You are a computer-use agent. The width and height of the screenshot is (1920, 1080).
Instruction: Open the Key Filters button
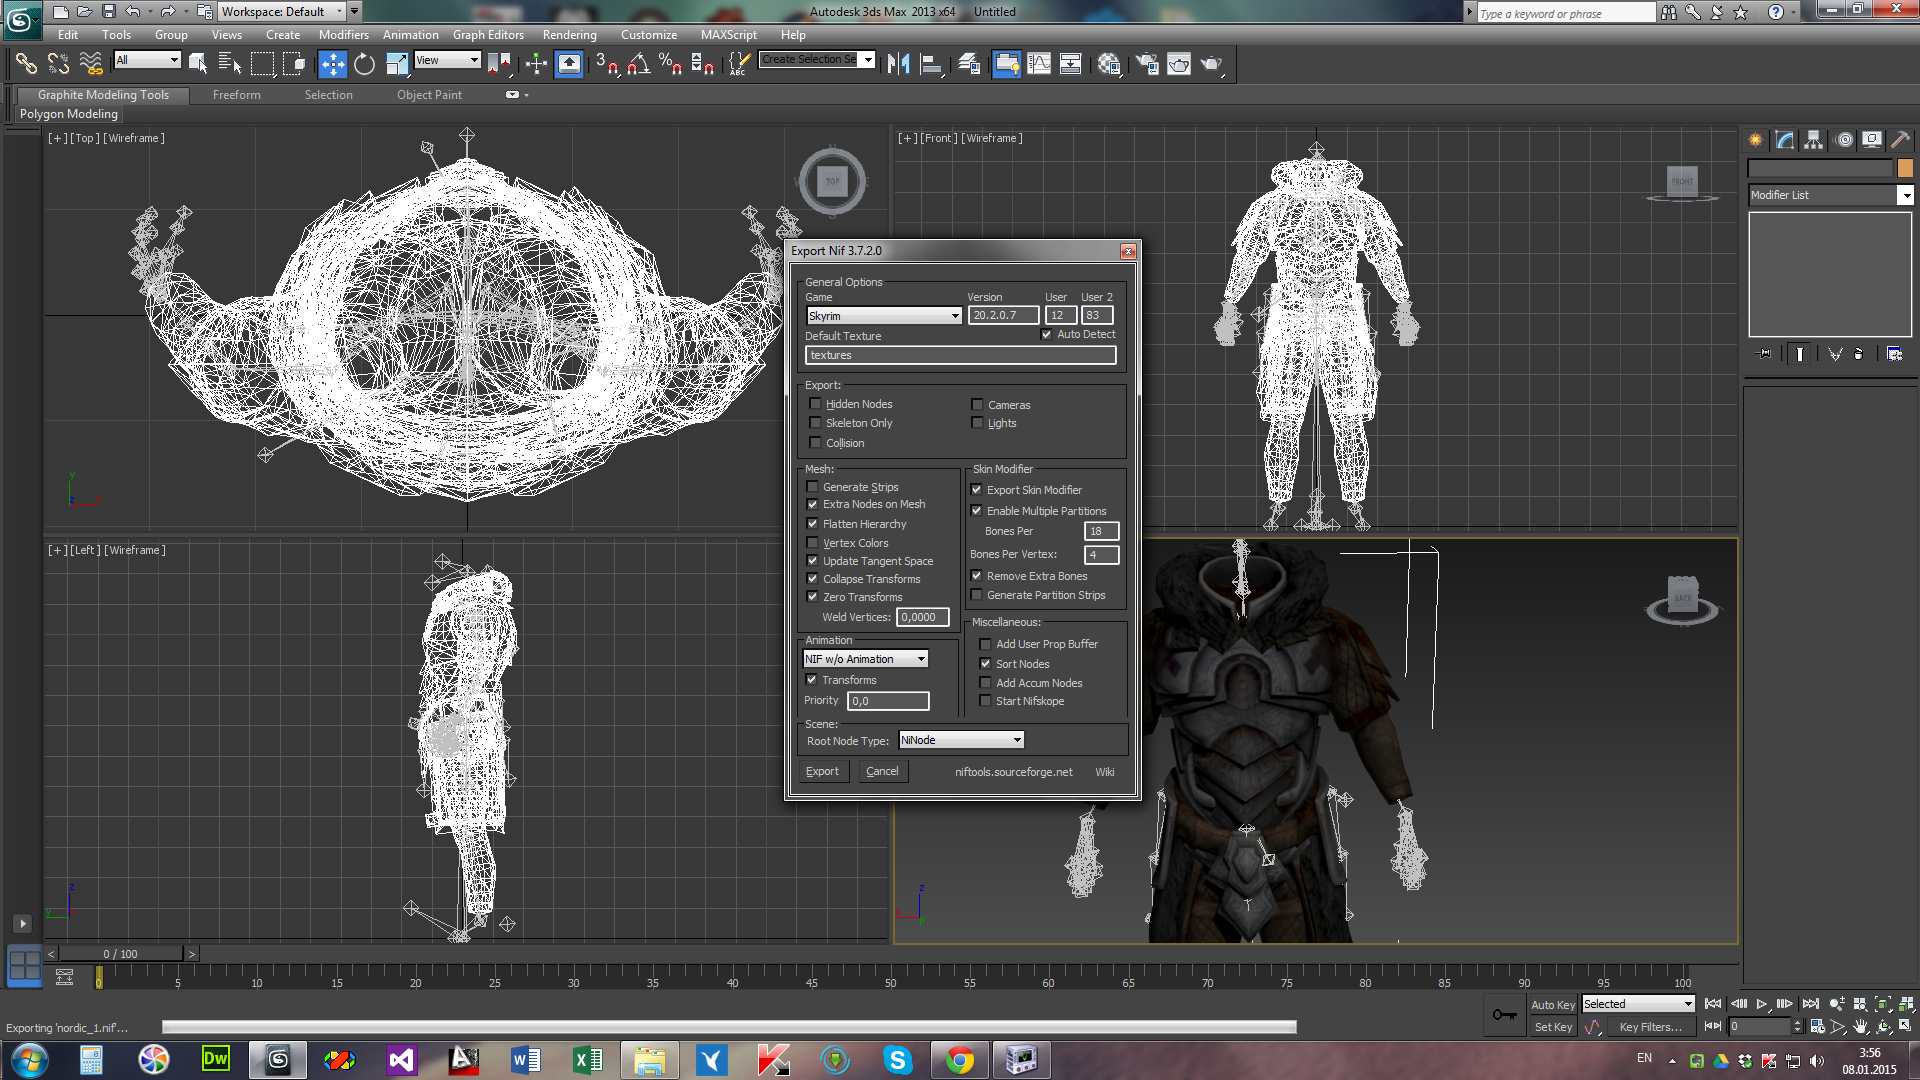click(1651, 1027)
